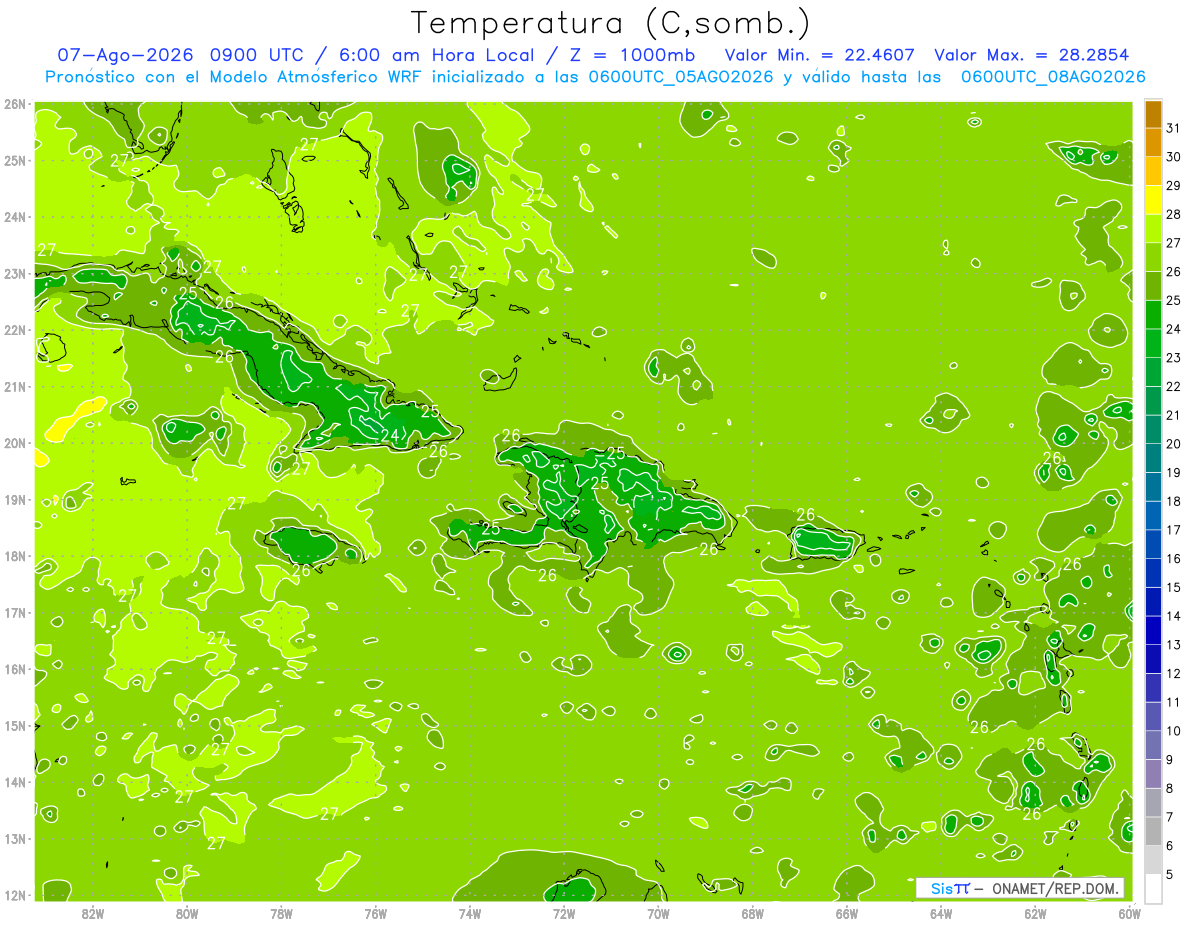The image size is (1200, 927).
Task: Click the '76W' longitude axis label
Action: click(375, 912)
